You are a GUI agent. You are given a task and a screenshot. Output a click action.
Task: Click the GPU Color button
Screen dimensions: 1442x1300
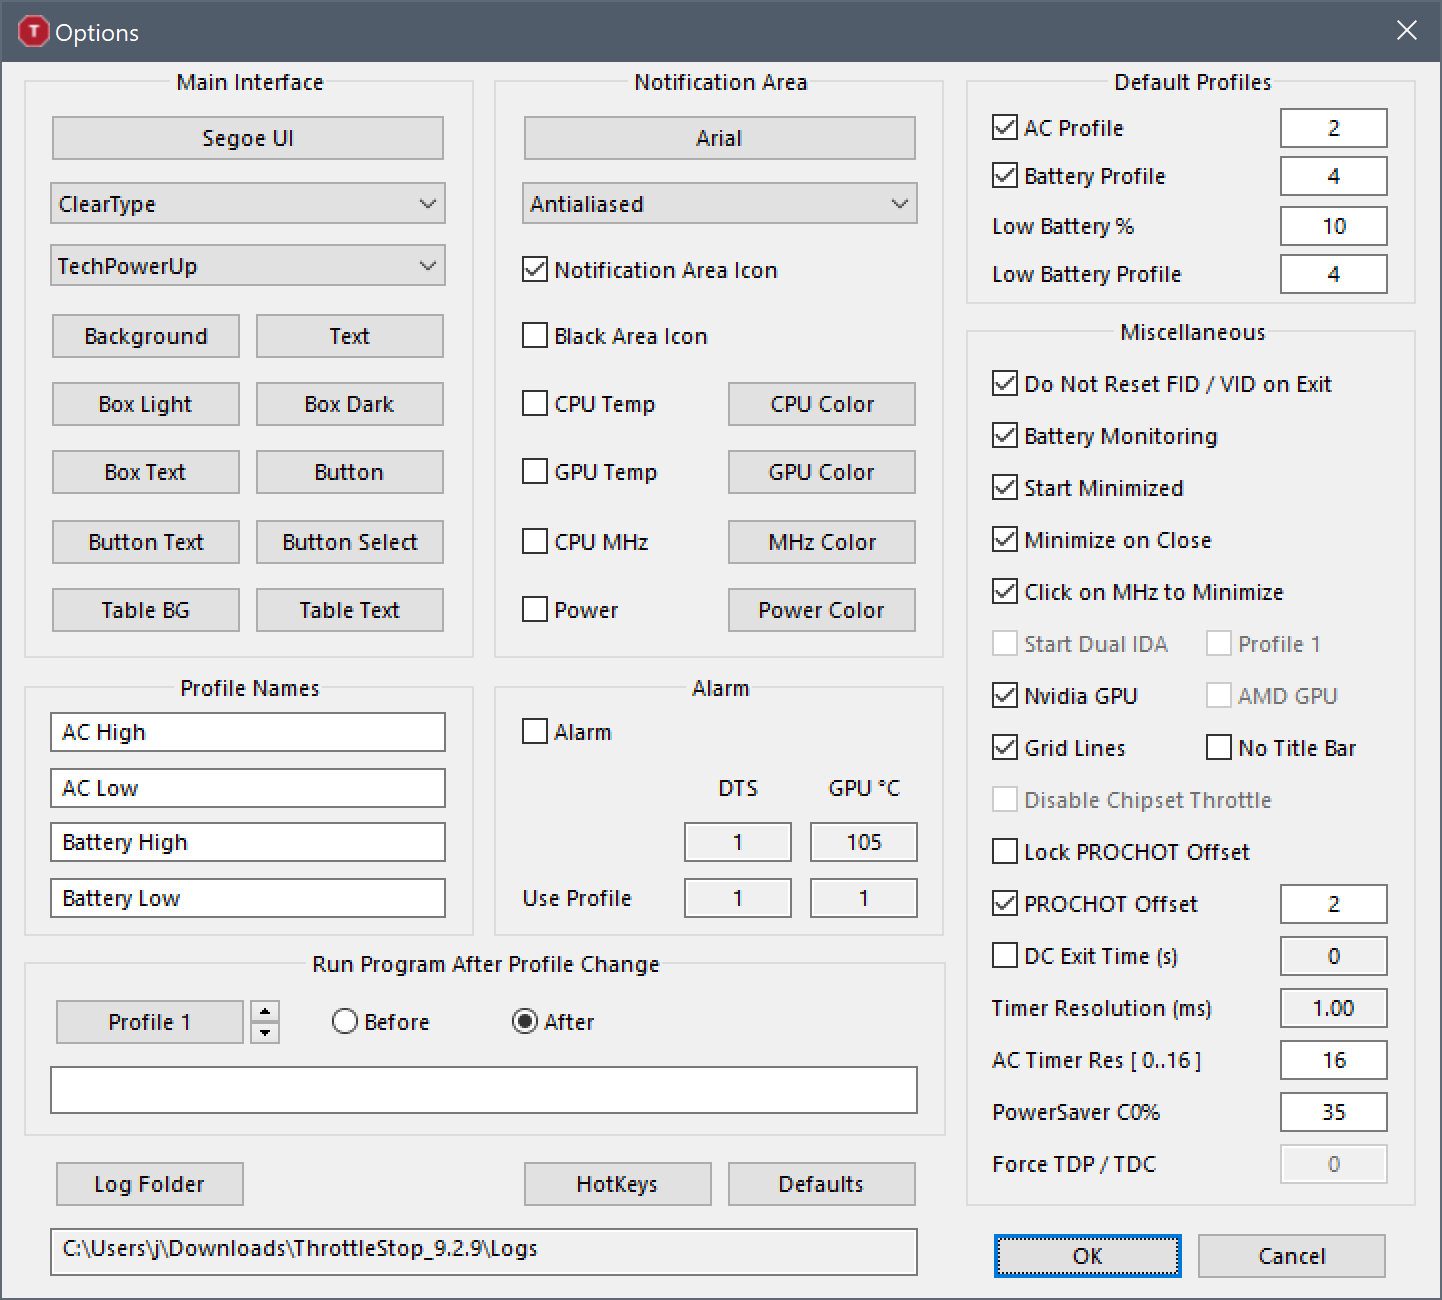tap(822, 472)
